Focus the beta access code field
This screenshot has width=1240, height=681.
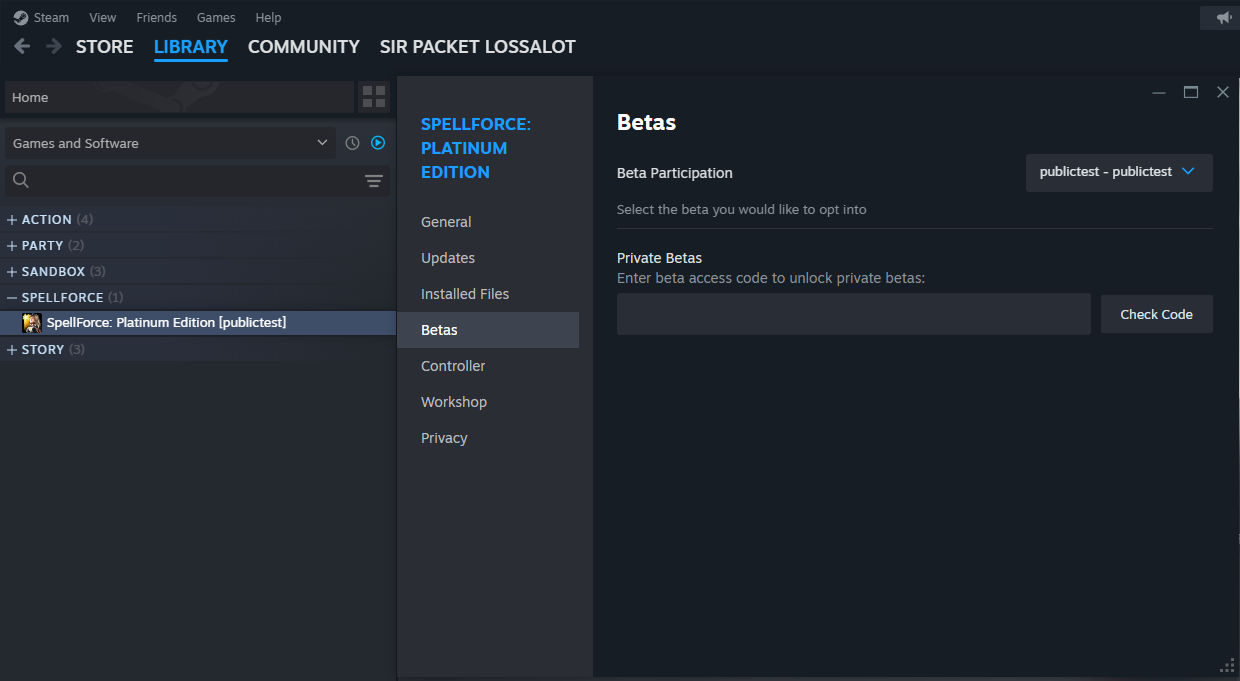coord(853,314)
